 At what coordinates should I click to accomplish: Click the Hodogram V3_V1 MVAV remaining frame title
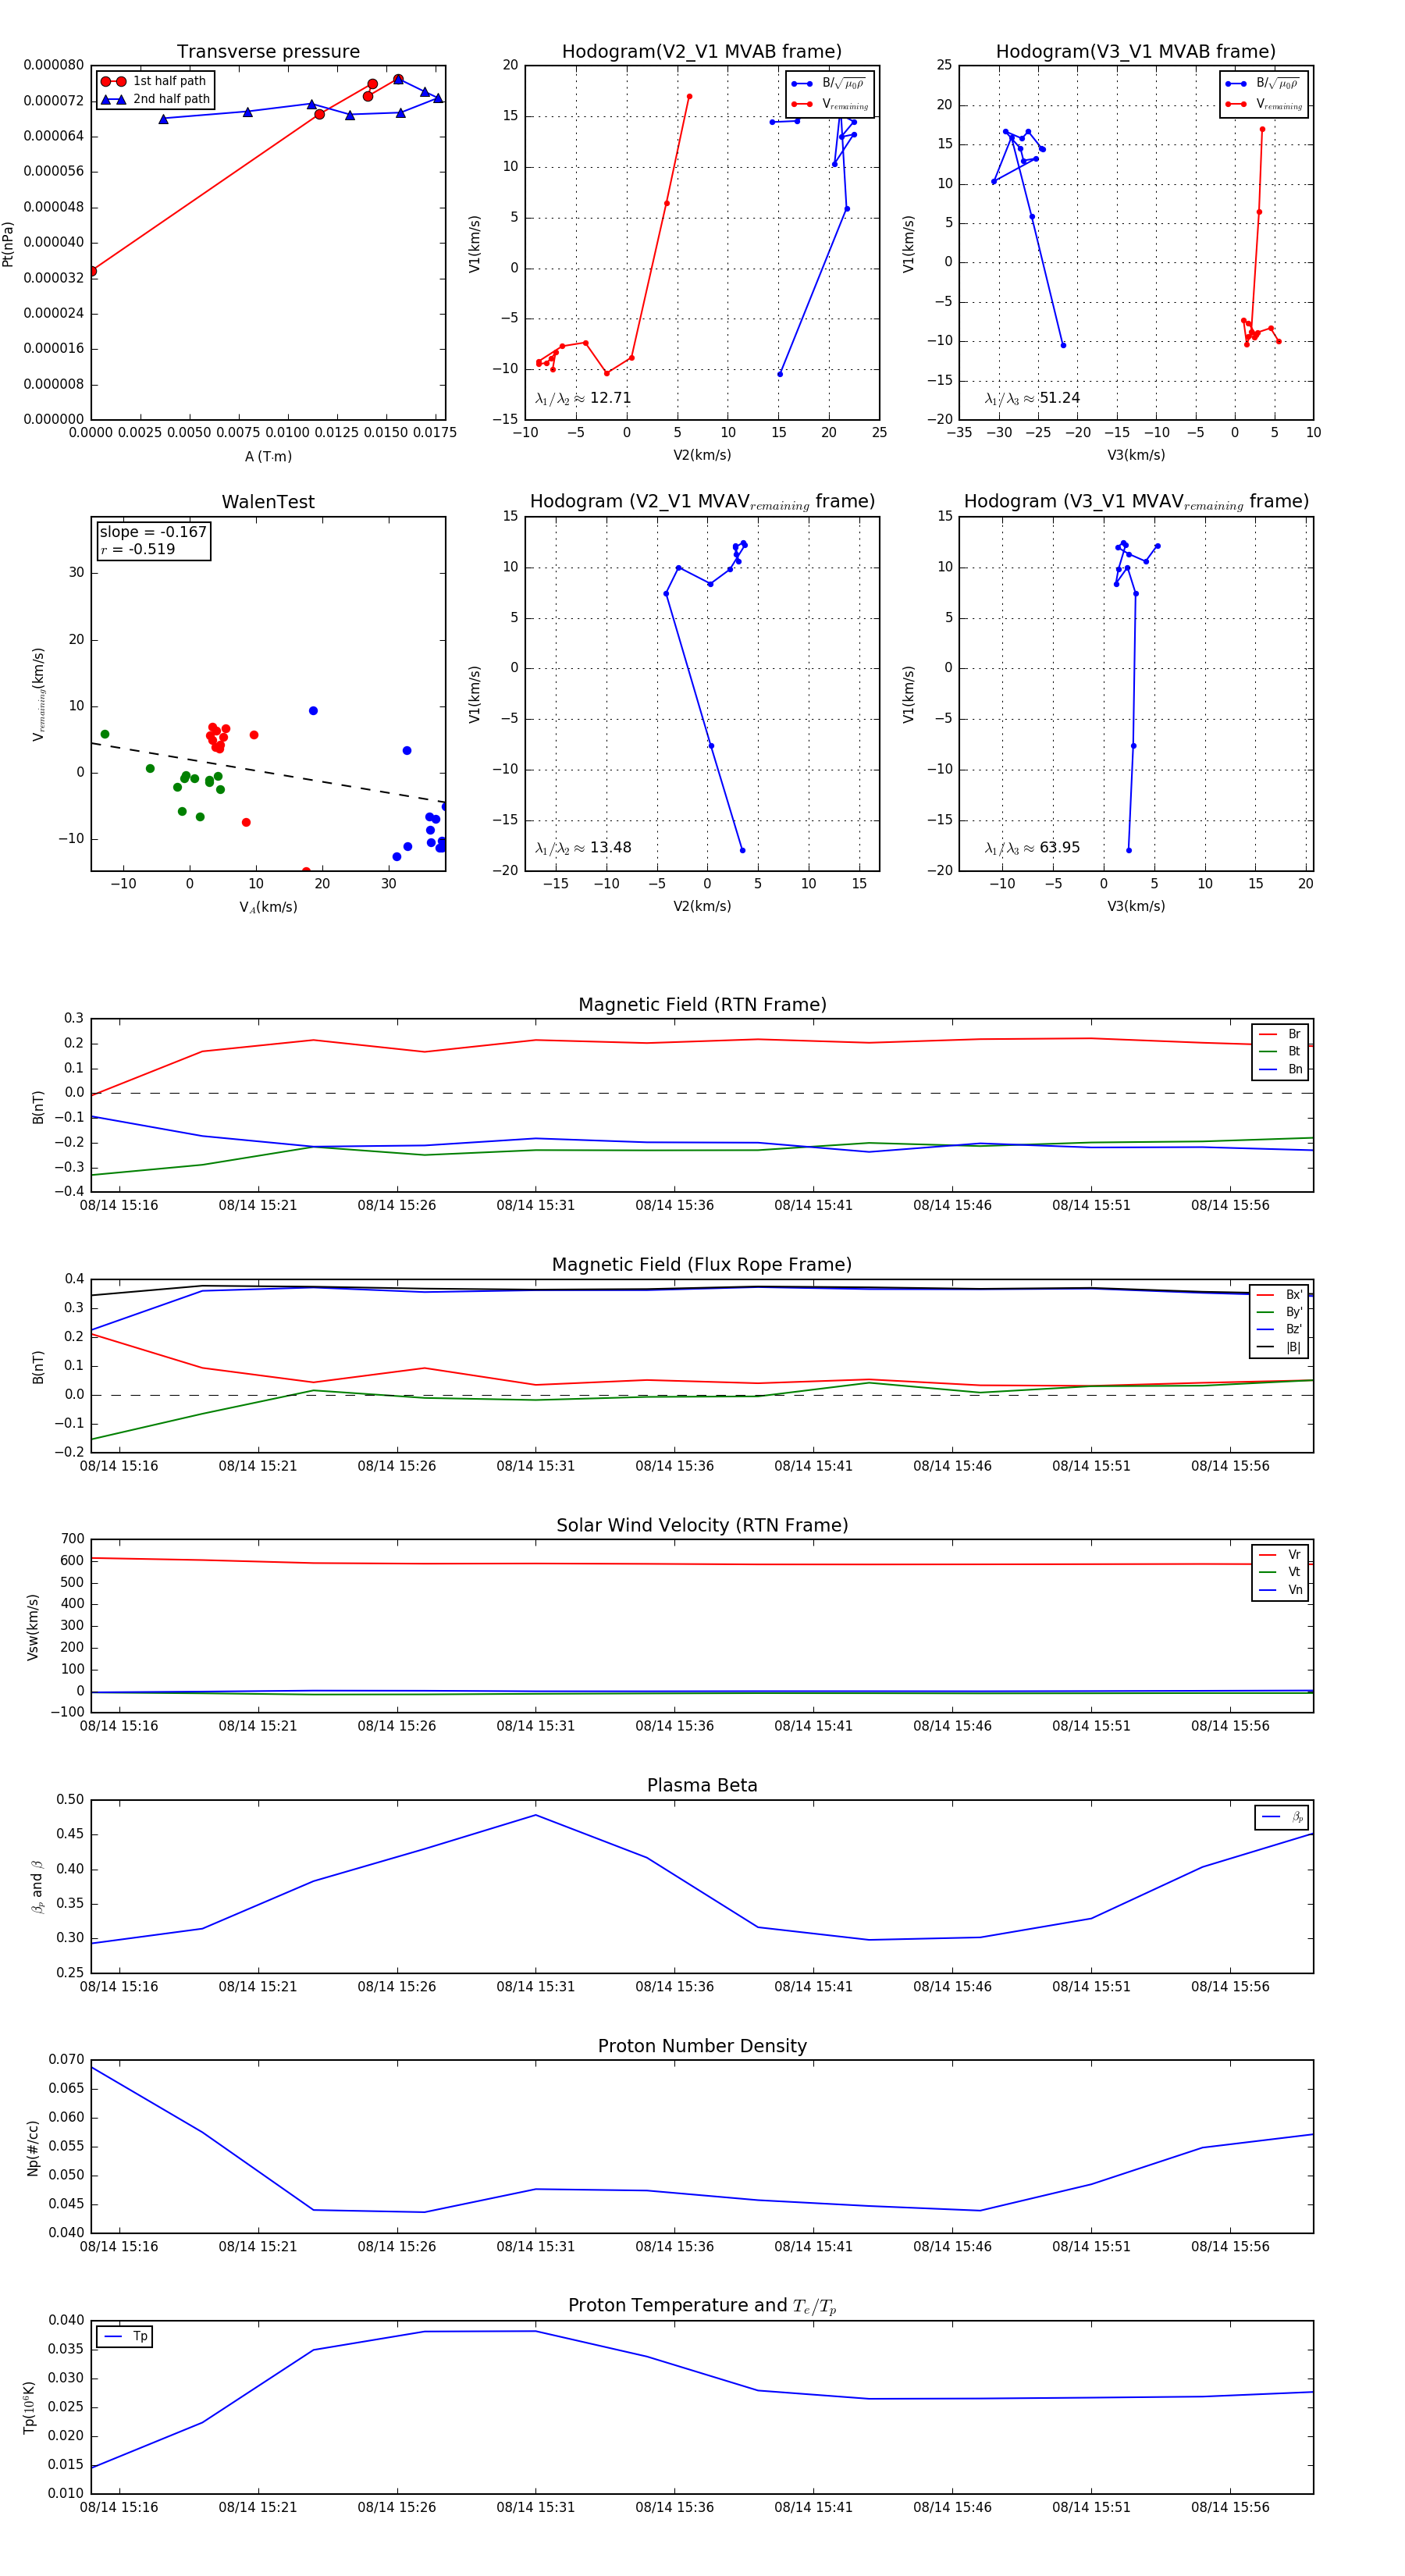[x=1136, y=502]
